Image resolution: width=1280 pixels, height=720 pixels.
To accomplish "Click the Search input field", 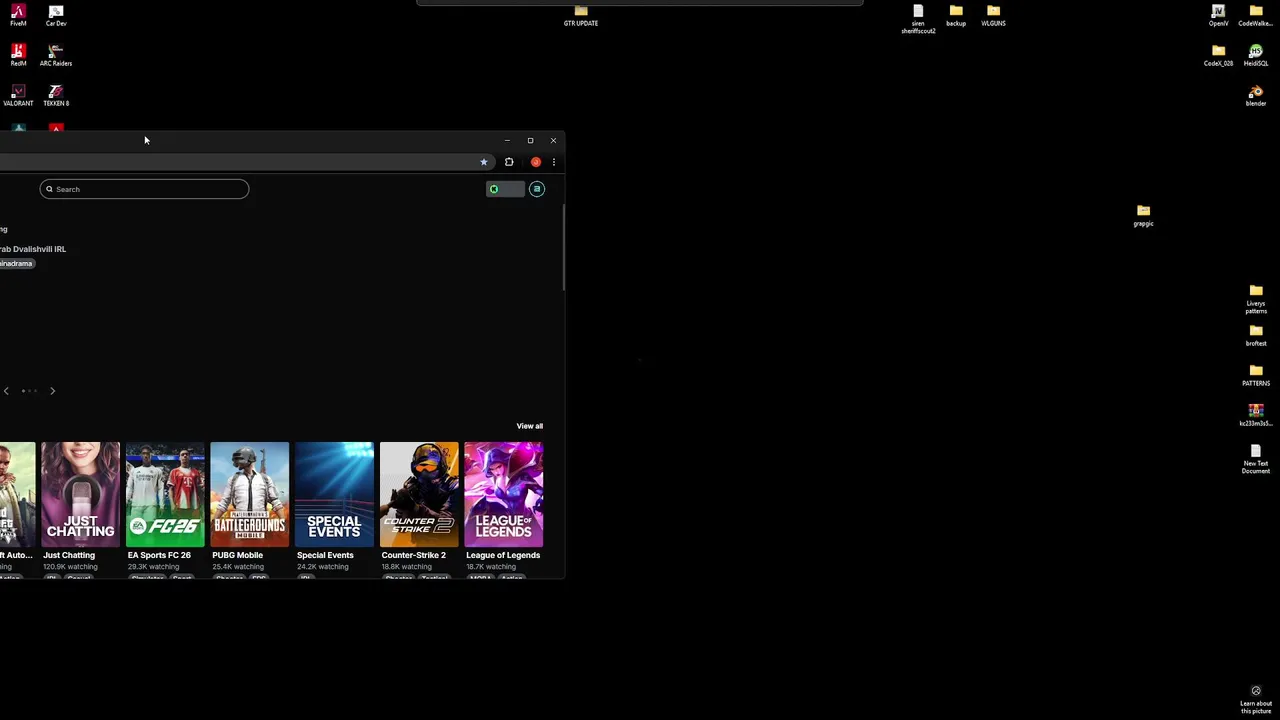I will pos(144,189).
